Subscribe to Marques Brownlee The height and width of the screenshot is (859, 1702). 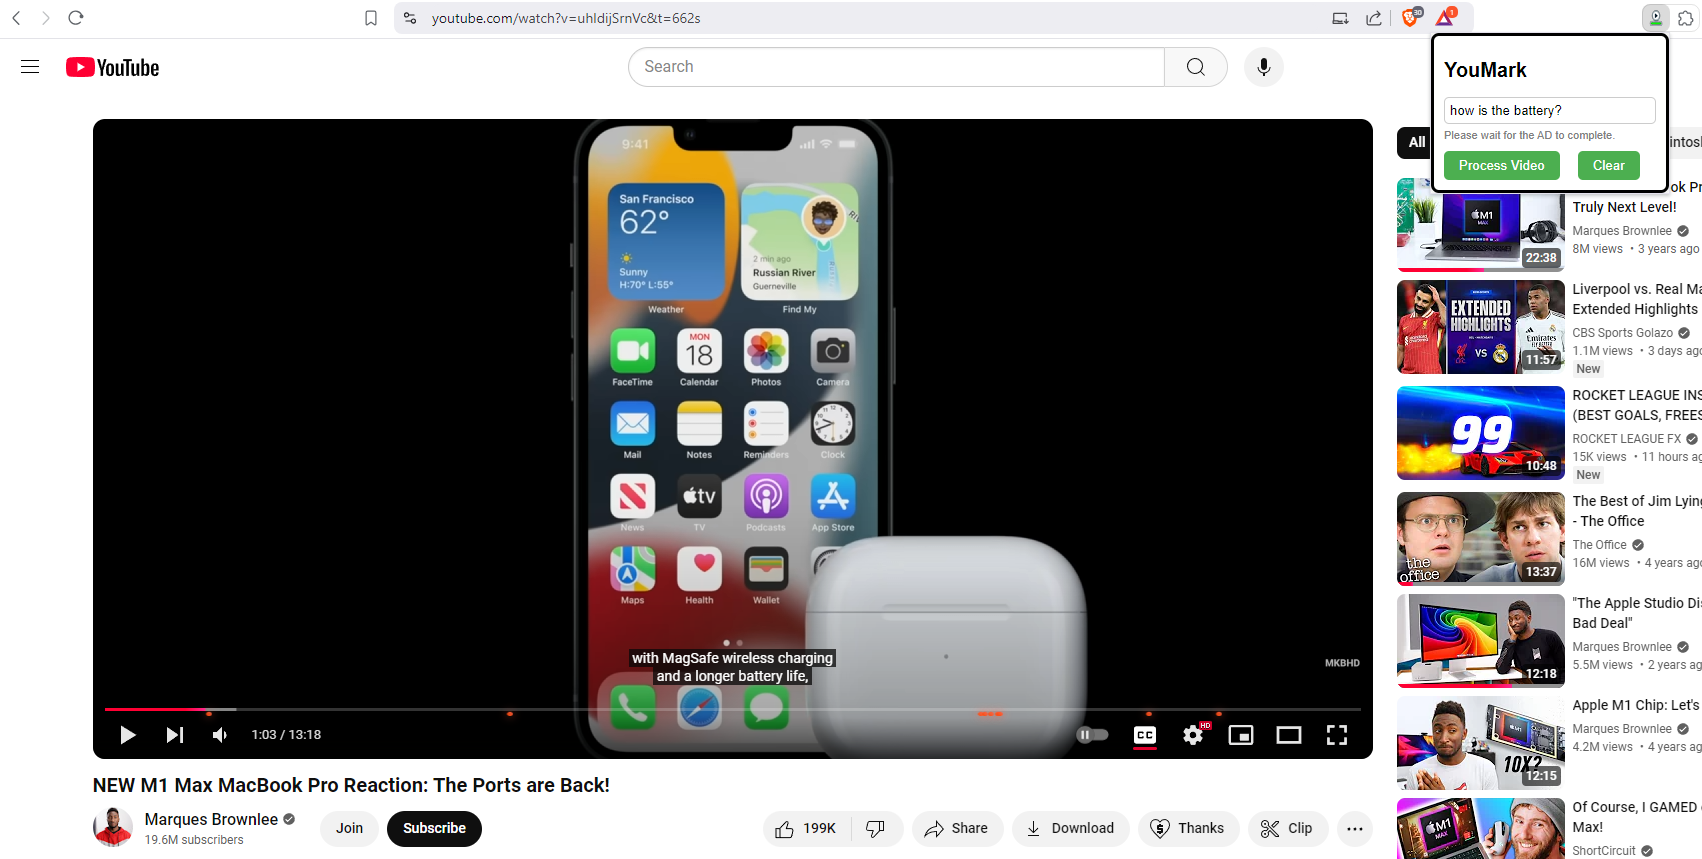(x=434, y=829)
